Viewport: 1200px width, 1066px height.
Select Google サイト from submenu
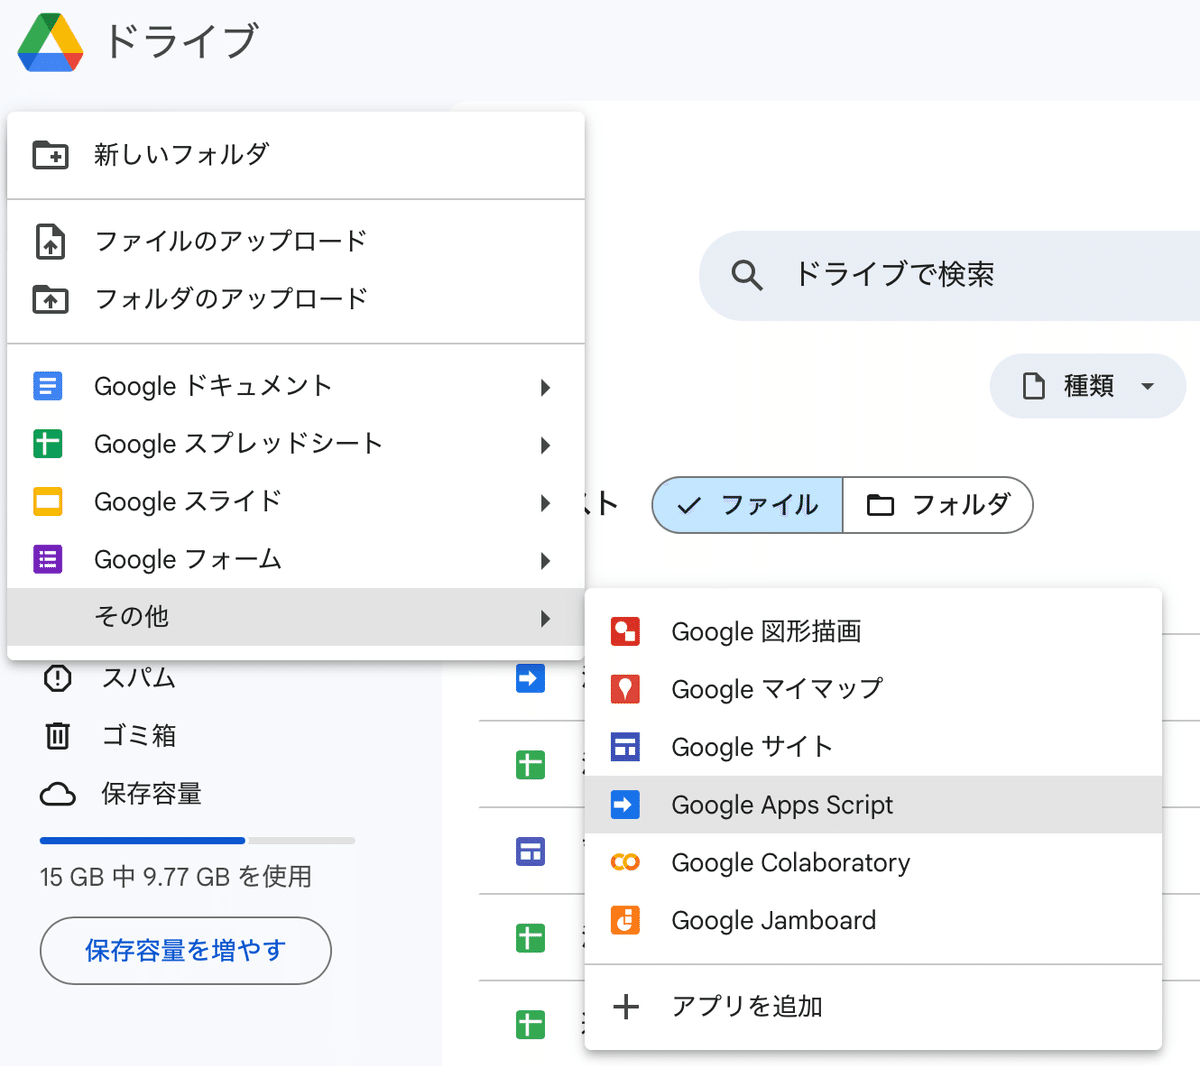click(x=873, y=747)
